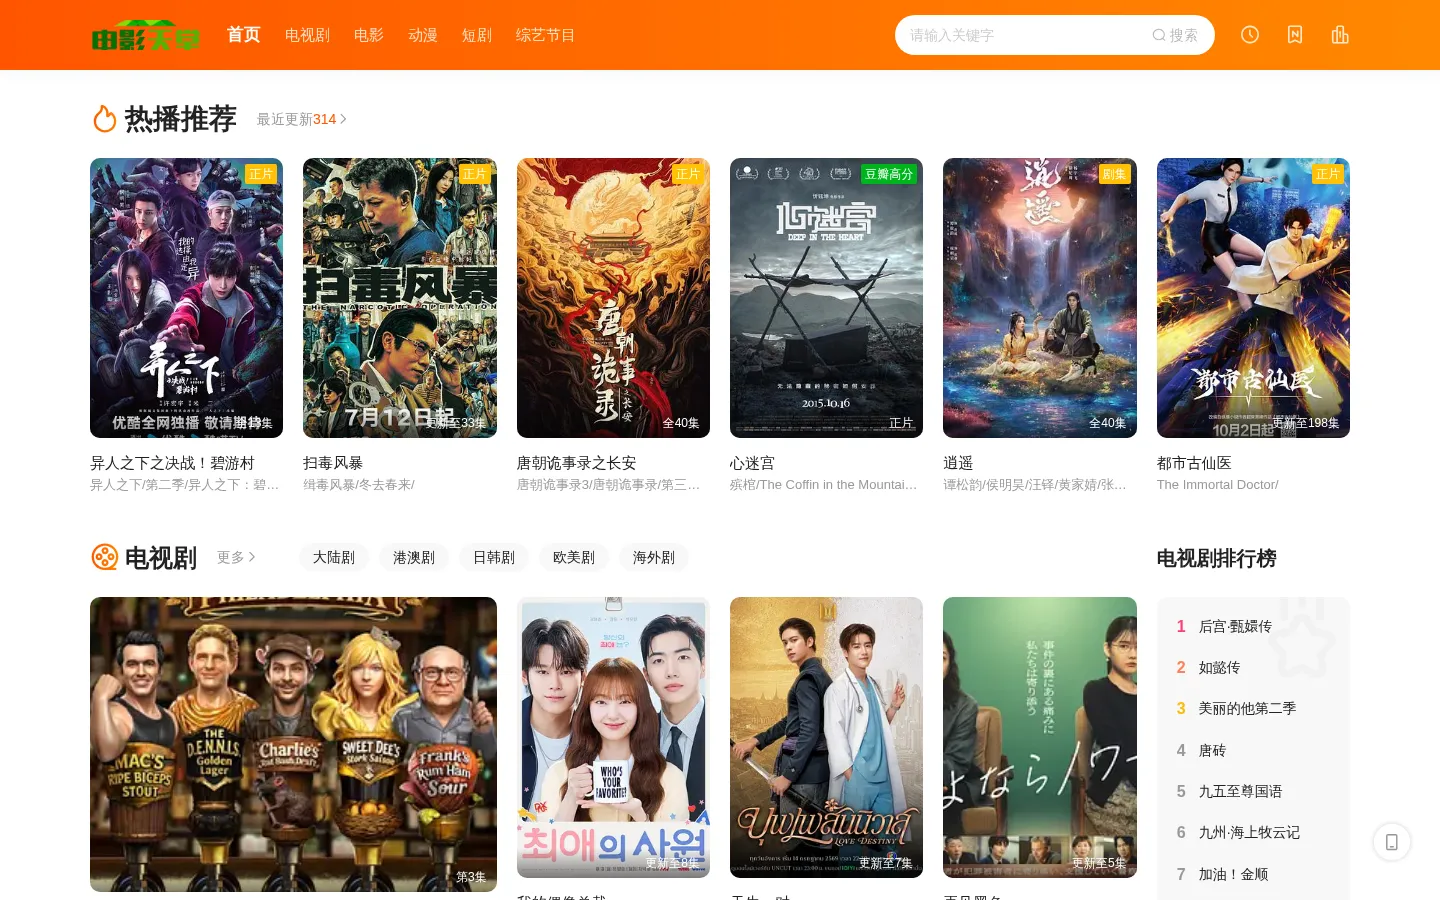Viewport: 1440px width, 900px height.
Task: Click the title 扫毒风暴
Action: [333, 463]
